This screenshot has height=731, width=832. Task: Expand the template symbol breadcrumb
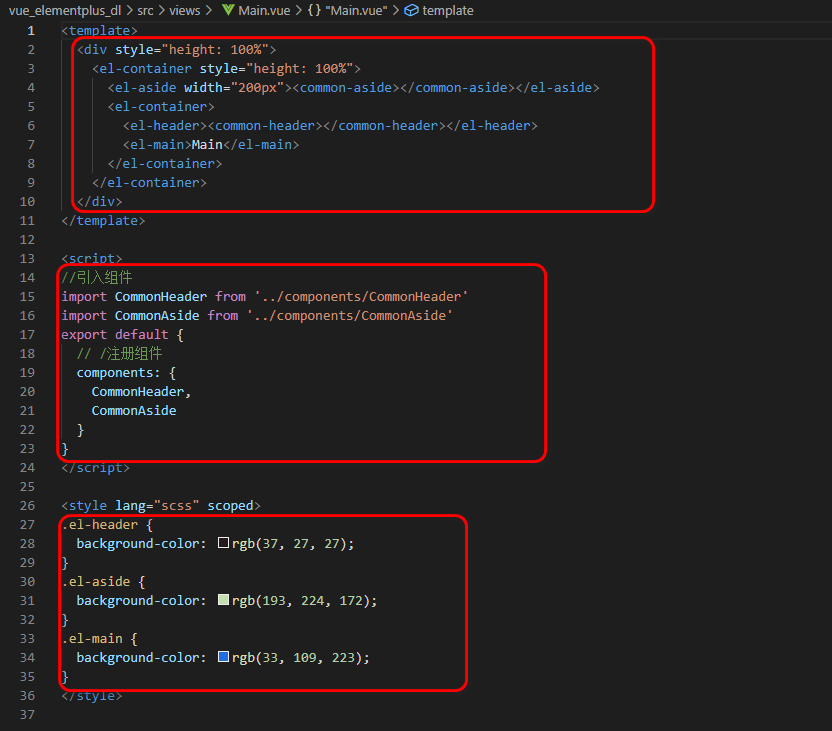[448, 10]
